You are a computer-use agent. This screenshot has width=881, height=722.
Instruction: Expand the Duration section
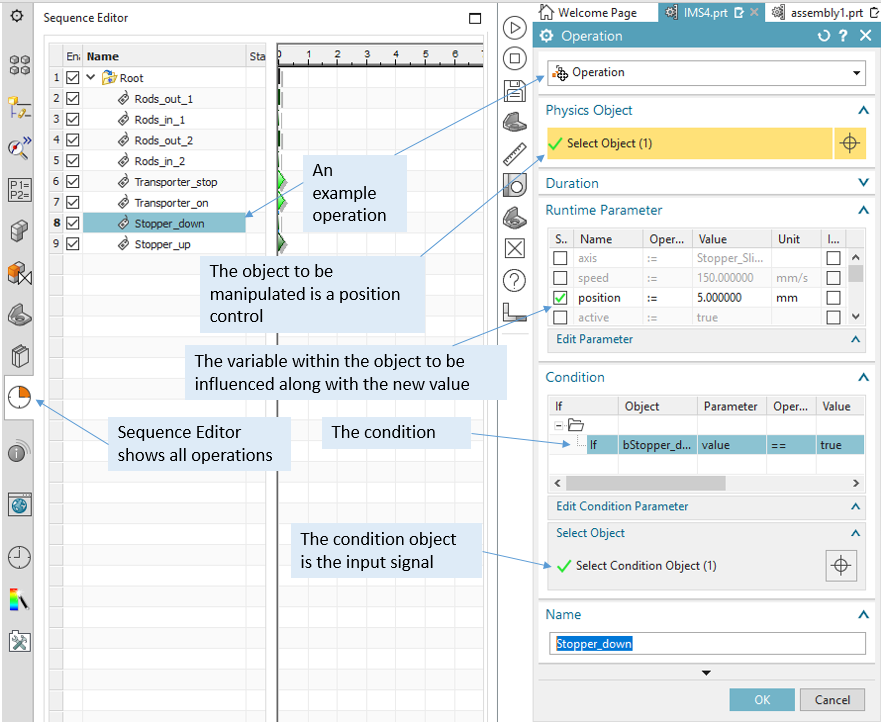tap(863, 183)
